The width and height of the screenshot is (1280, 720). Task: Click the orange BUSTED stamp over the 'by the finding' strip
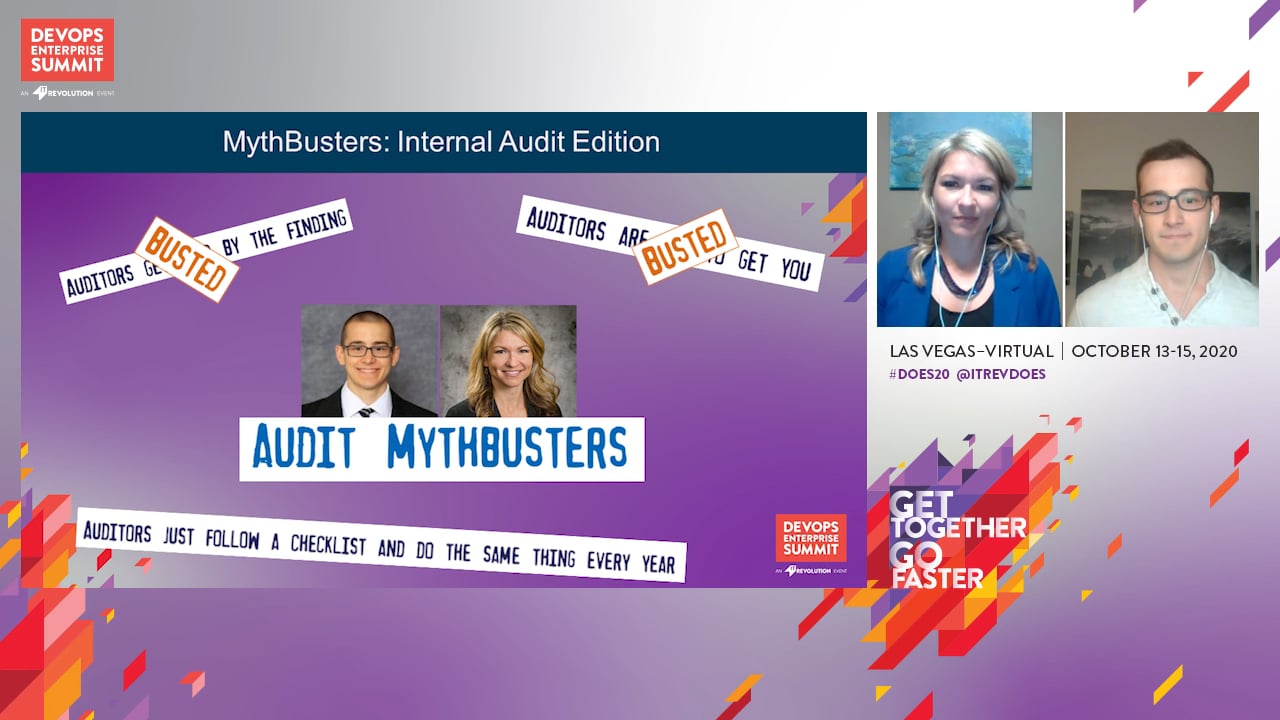(187, 259)
